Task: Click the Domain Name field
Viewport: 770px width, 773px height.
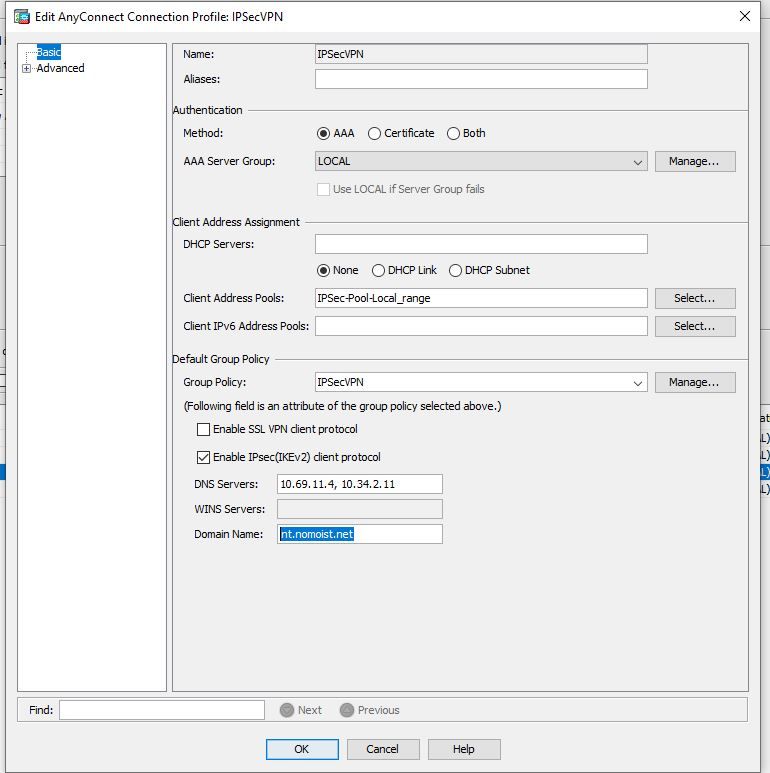Action: click(x=360, y=534)
